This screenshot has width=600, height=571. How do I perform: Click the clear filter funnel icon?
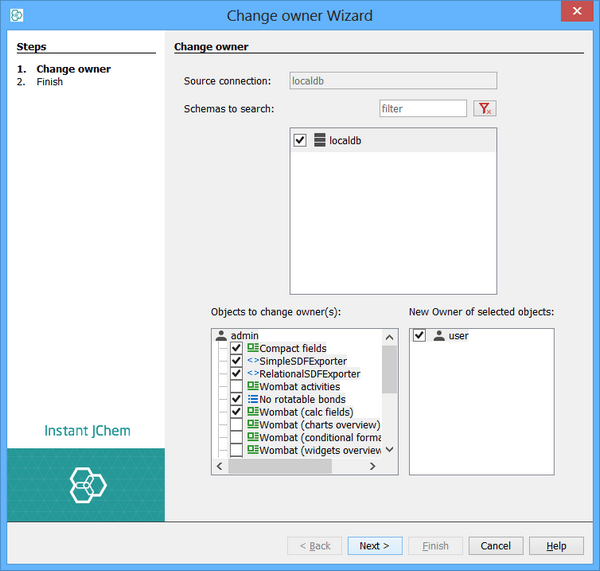[x=485, y=109]
